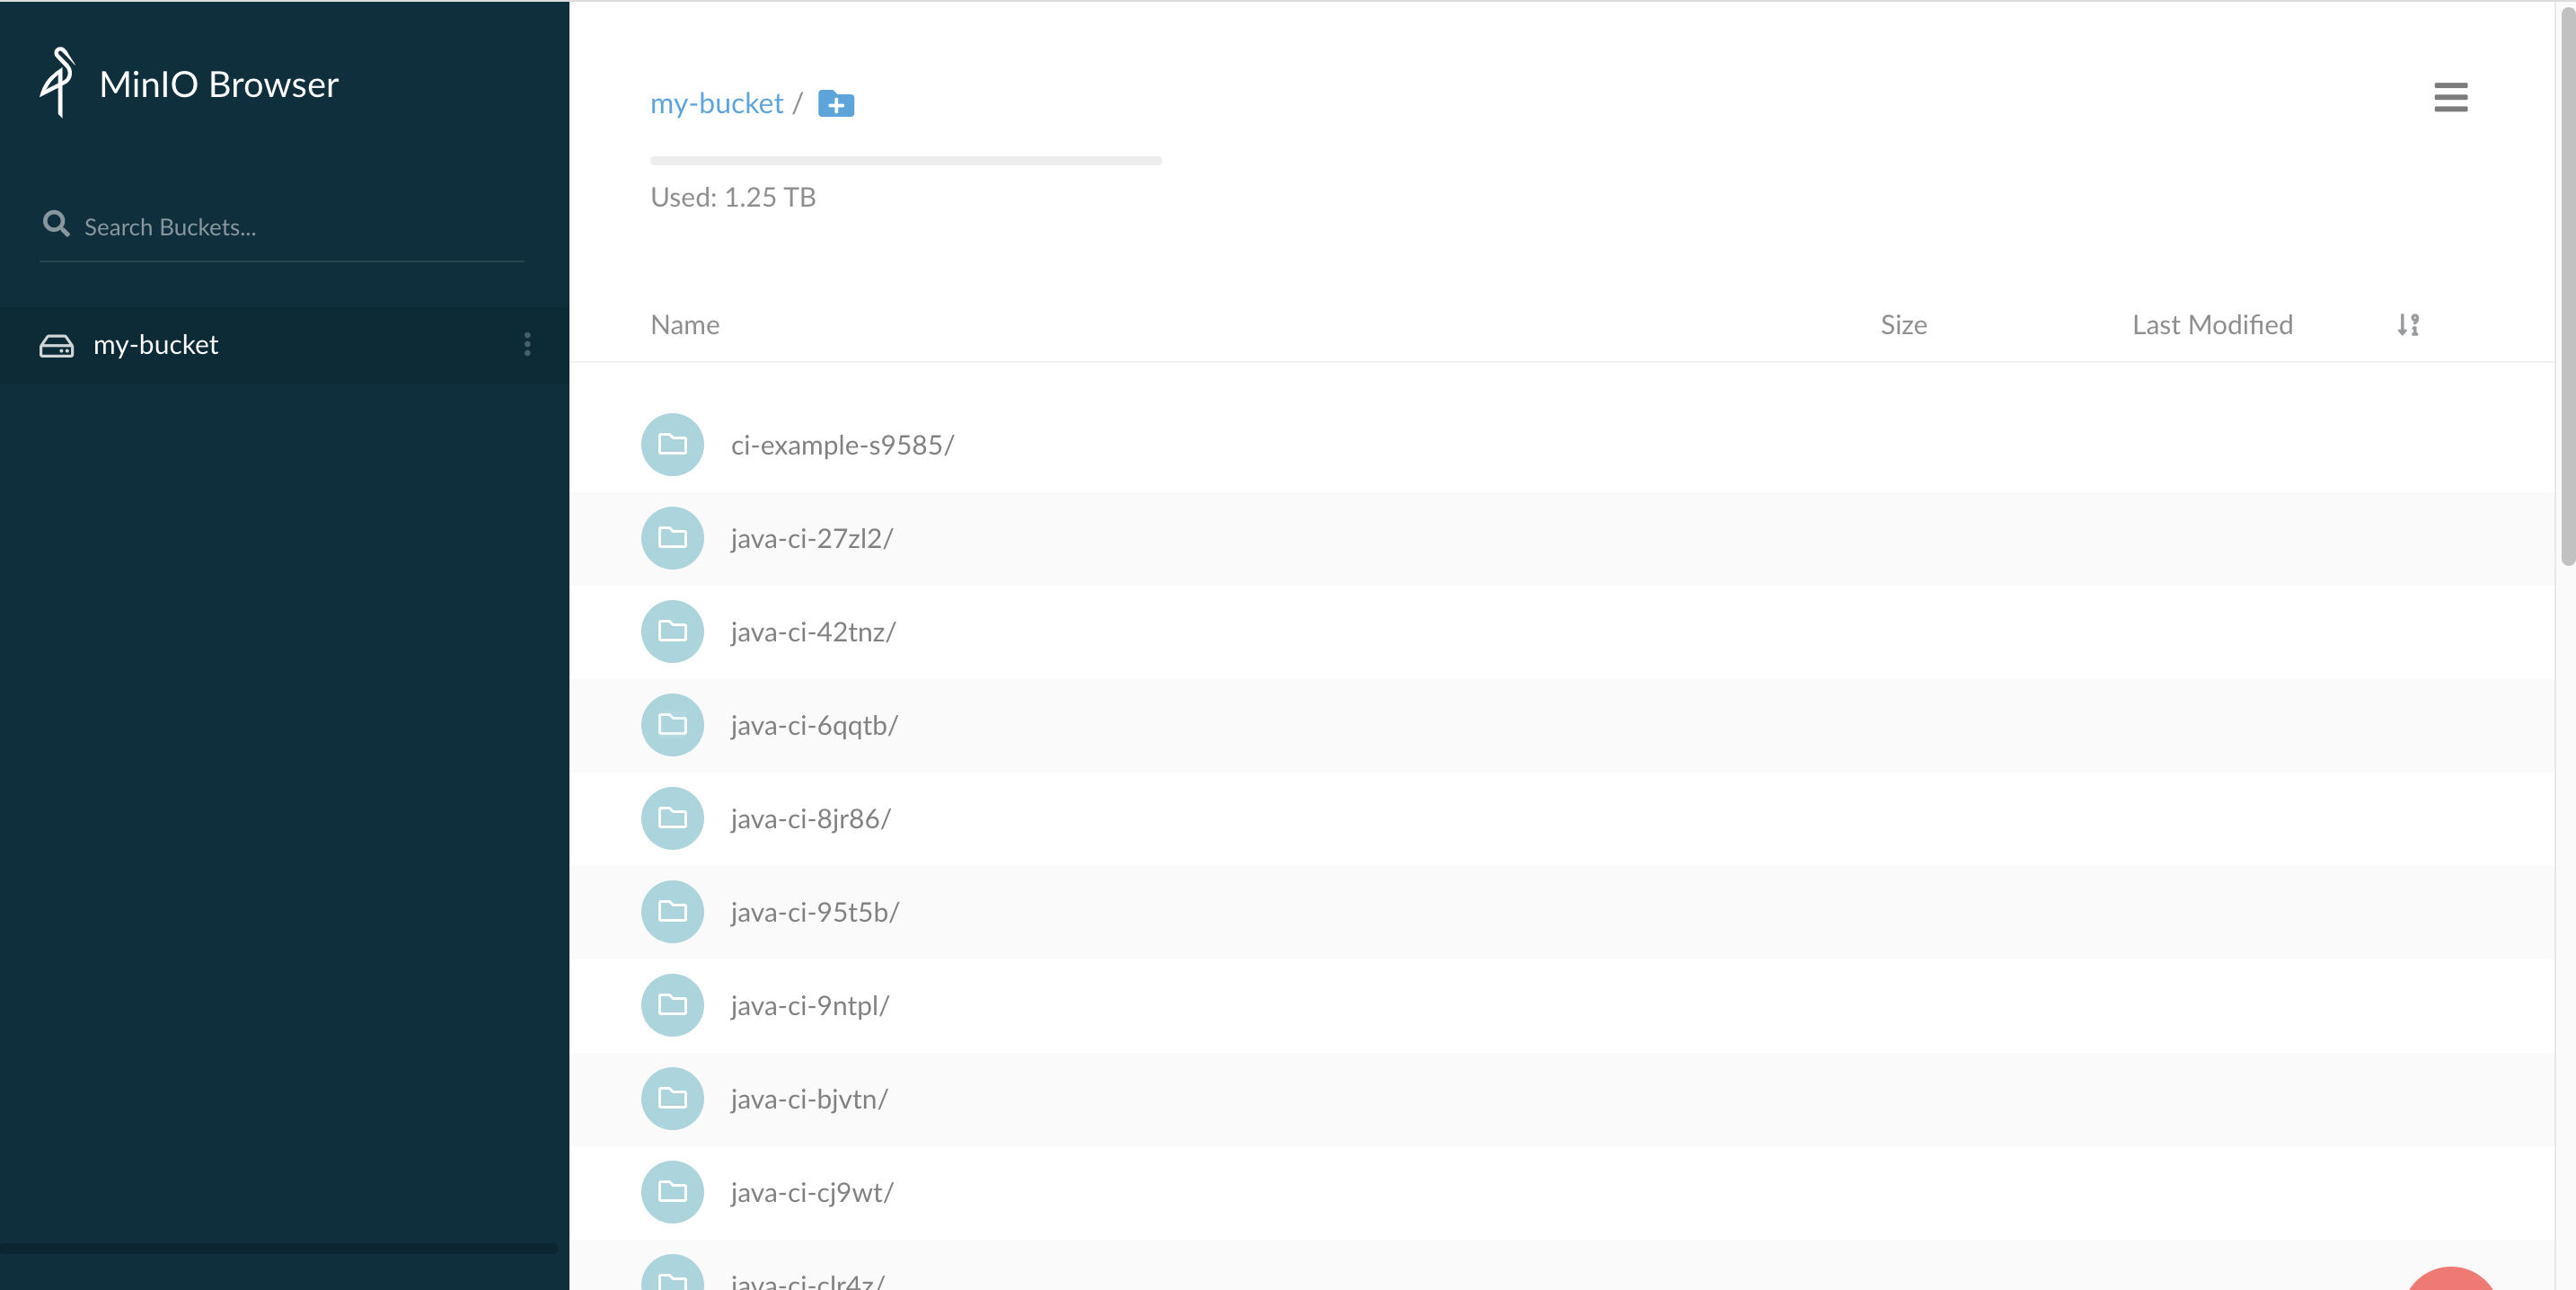The image size is (2576, 1290).
Task: Click the folder icon beside java-ci-27zl2
Action: coord(672,538)
